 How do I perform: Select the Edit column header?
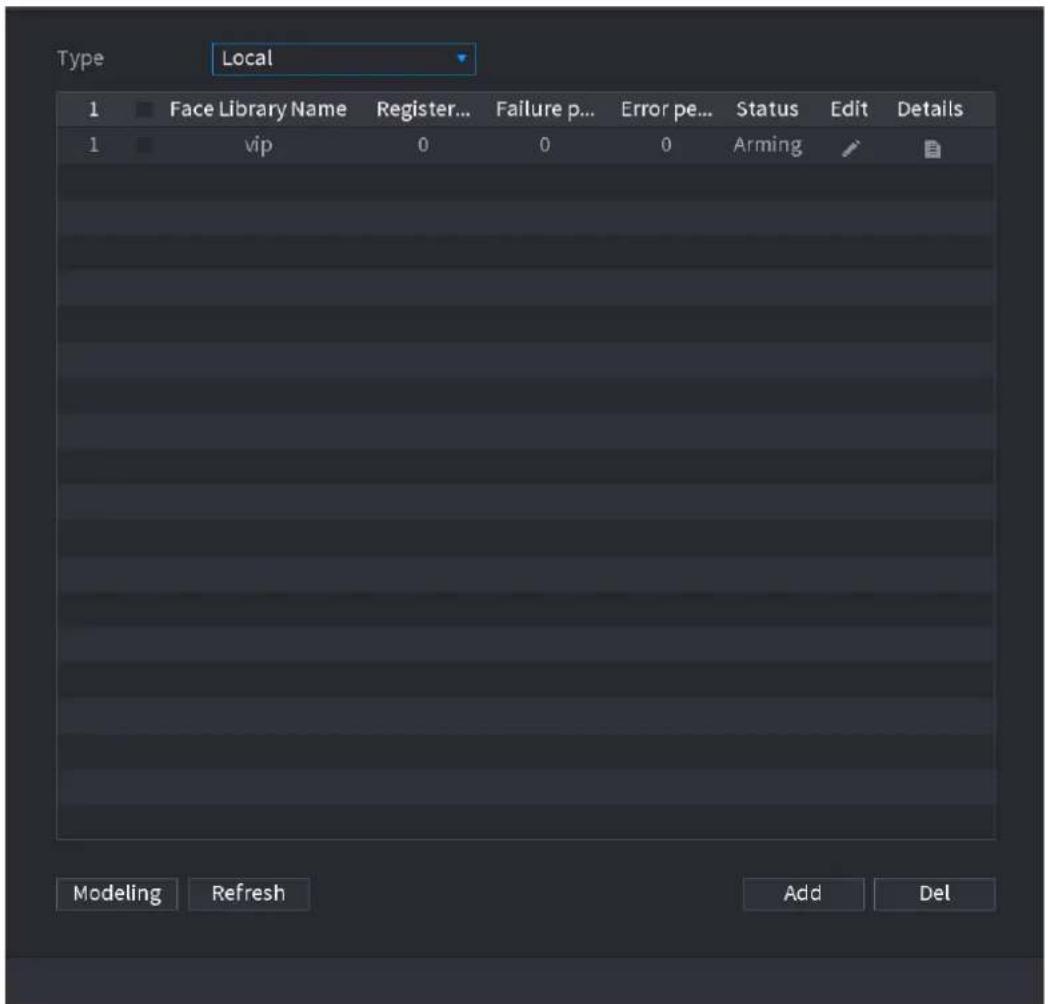[x=849, y=109]
